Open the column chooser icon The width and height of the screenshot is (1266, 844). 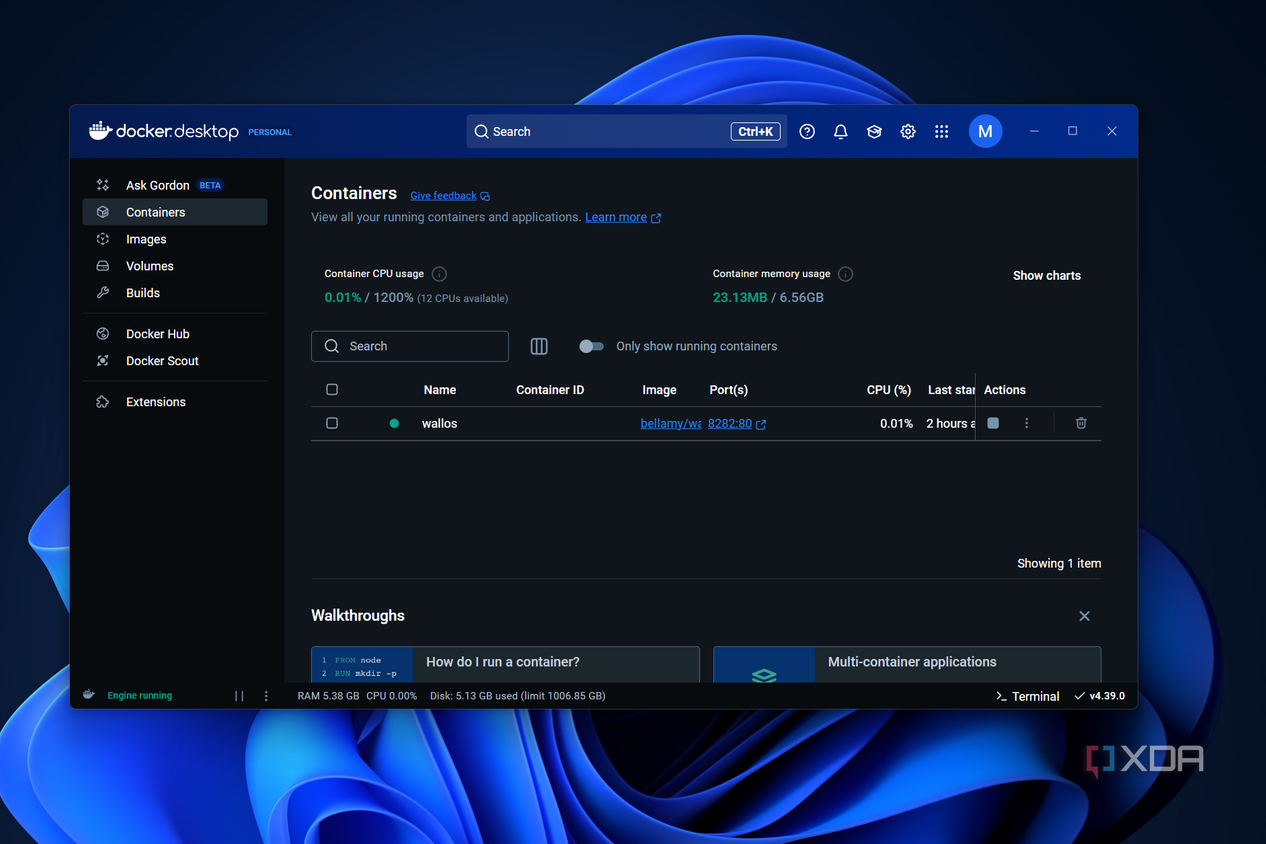point(539,346)
